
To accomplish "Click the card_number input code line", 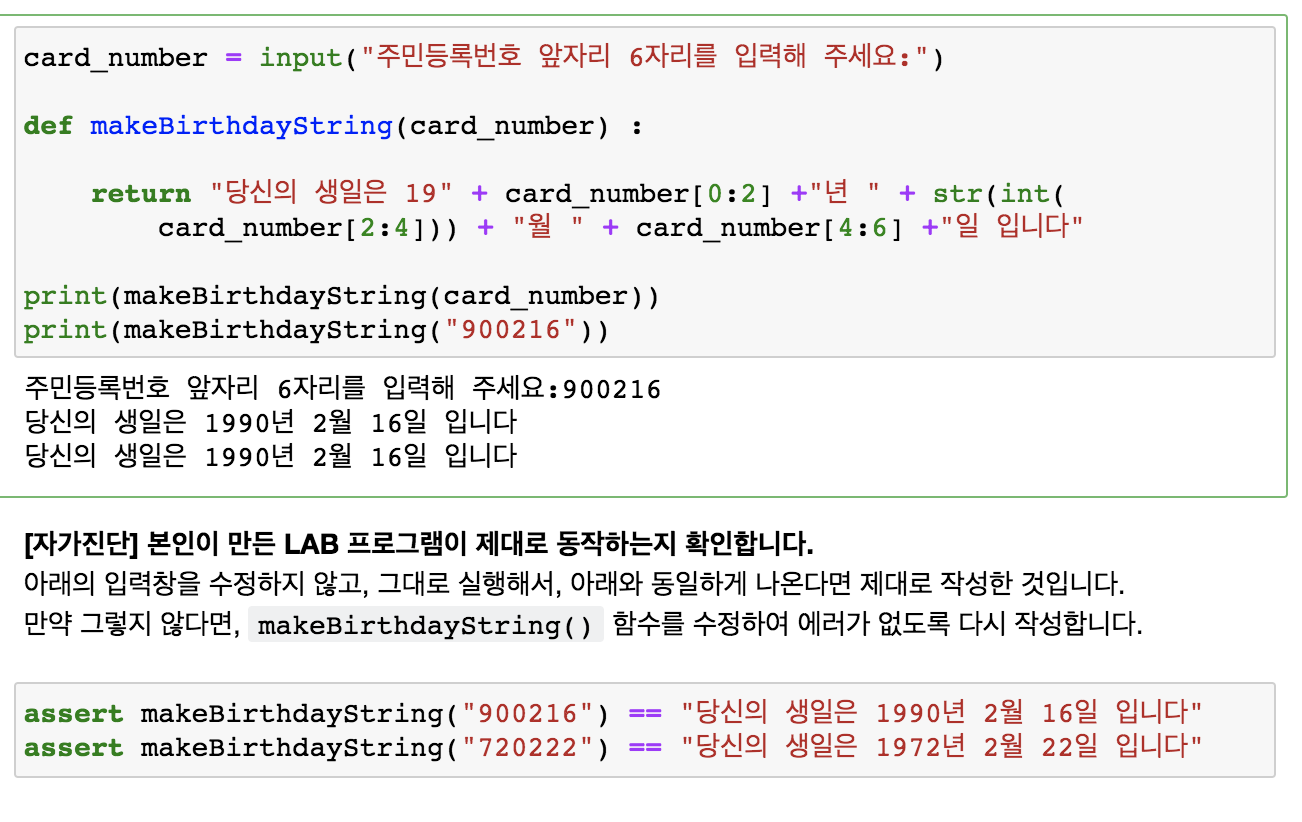I will pos(483,58).
